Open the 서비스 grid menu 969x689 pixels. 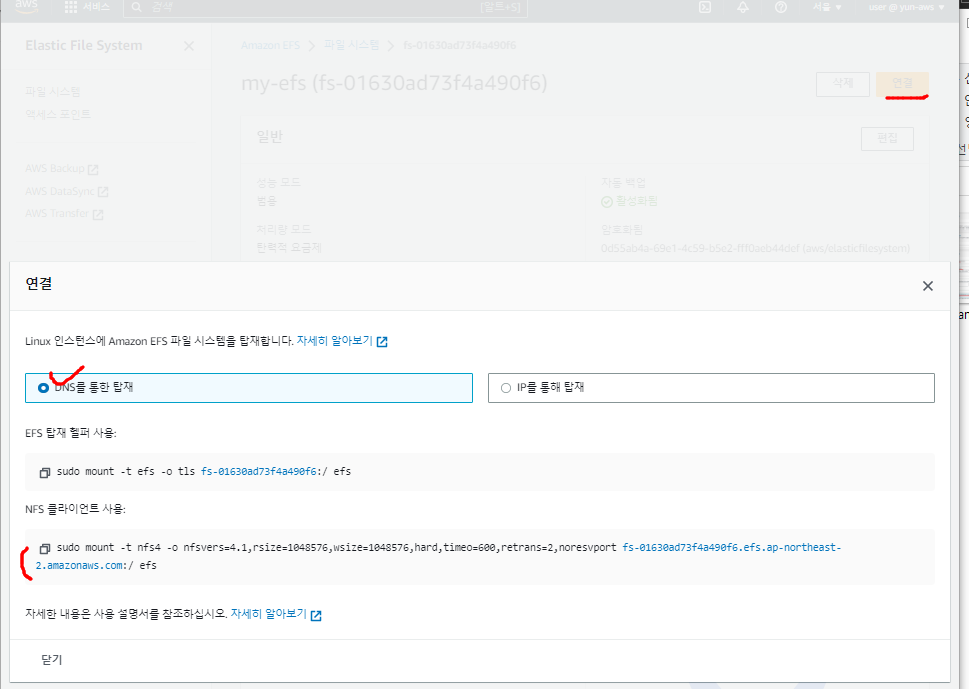point(87,7)
